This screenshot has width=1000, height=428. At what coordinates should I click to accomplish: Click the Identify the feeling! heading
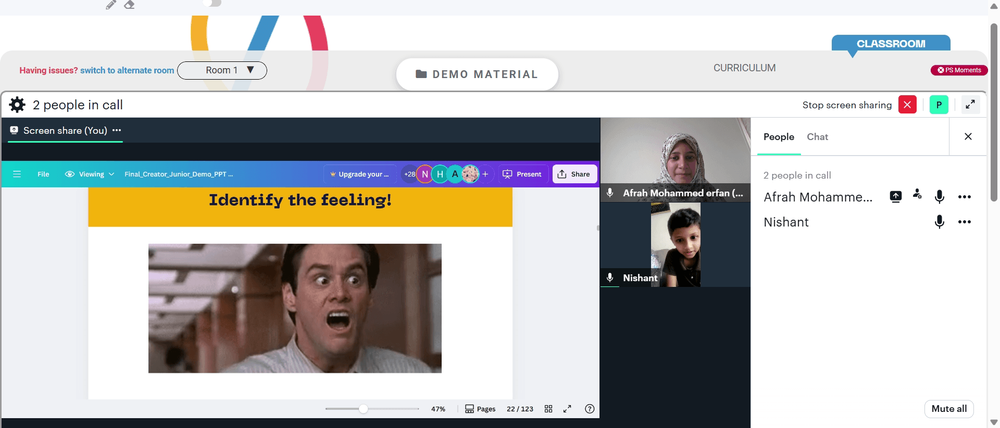(300, 200)
